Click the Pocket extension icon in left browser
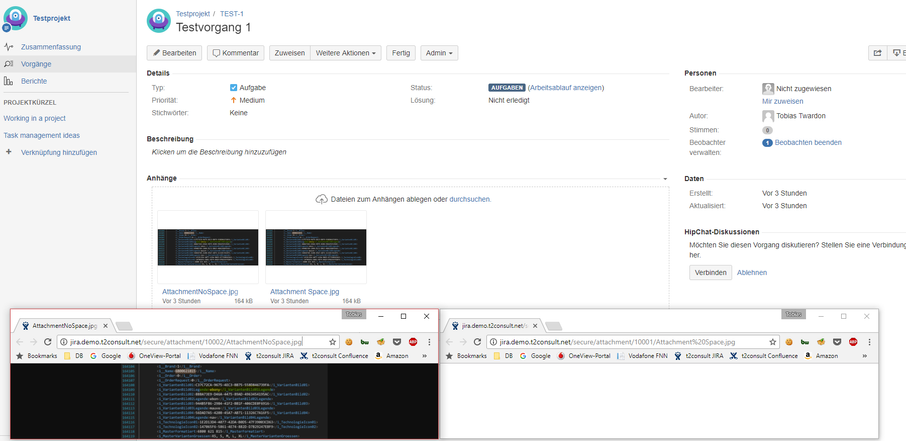This screenshot has height=441, width=906. click(398, 342)
